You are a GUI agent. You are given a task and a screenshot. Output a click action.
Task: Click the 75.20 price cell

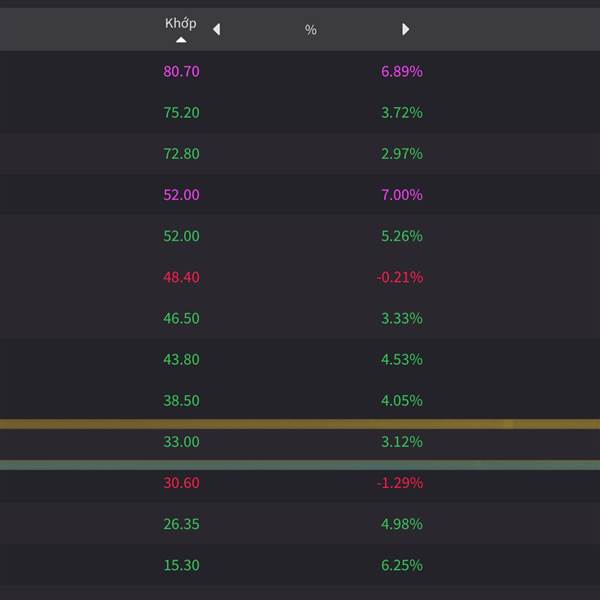coord(181,113)
